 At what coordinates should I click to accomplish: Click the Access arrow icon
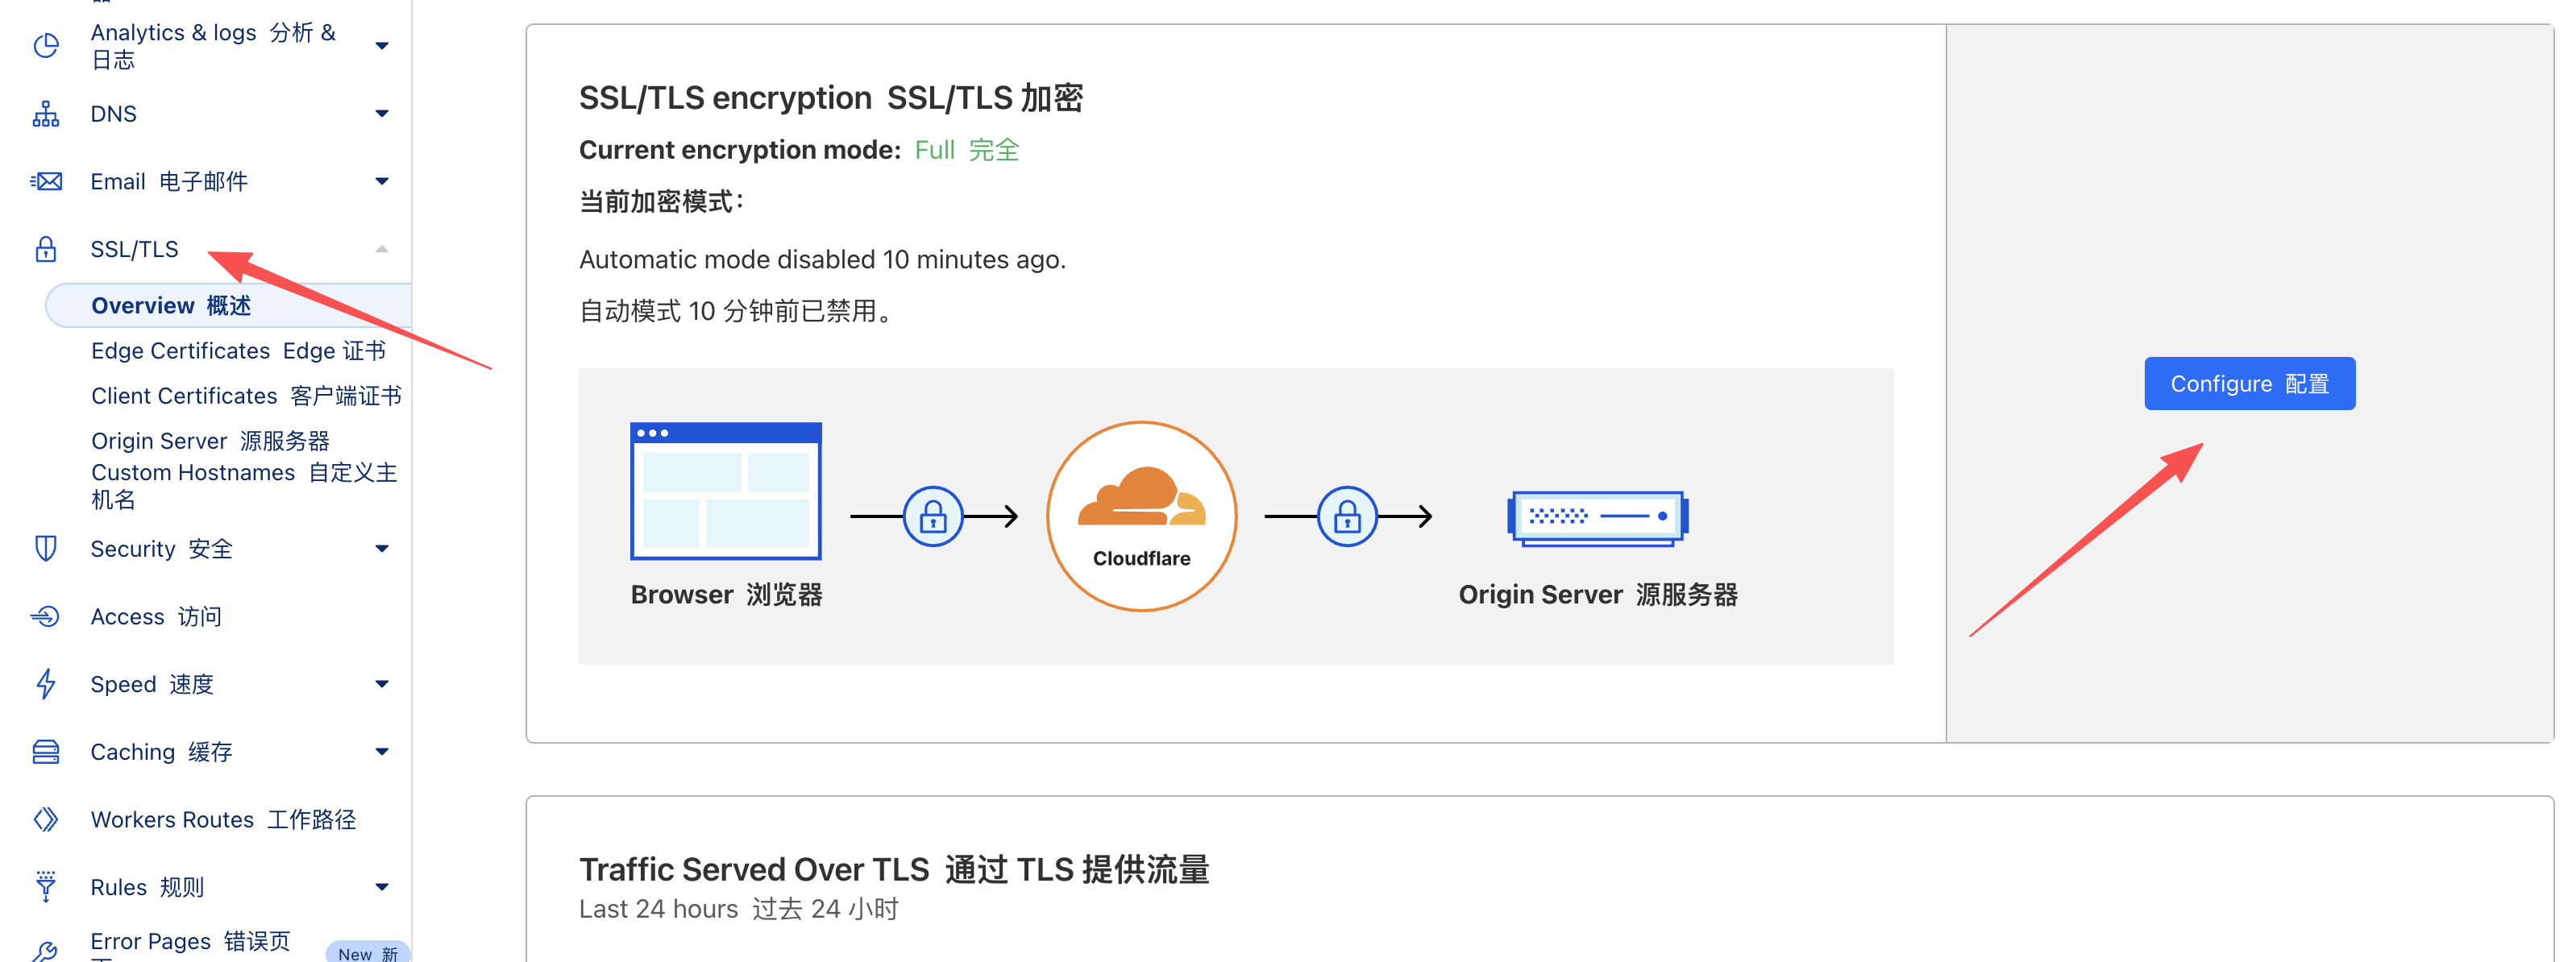[x=46, y=616]
